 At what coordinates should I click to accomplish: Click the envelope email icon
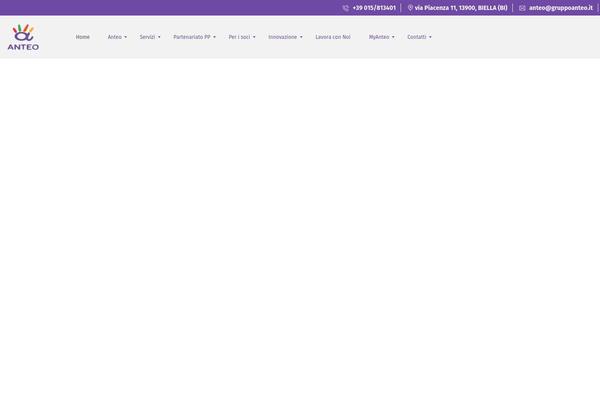522,8
